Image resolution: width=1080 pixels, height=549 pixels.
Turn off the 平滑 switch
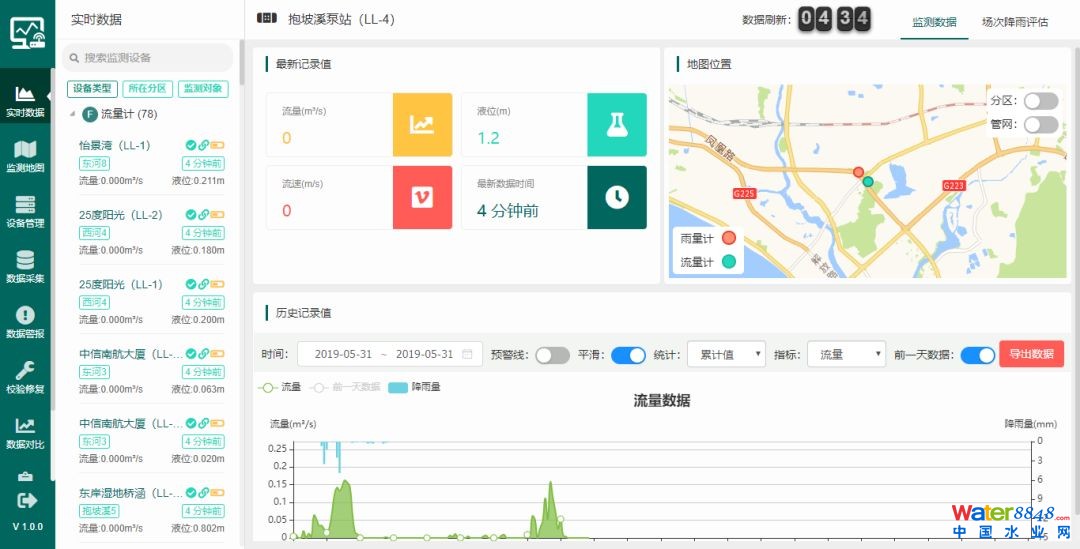(628, 355)
